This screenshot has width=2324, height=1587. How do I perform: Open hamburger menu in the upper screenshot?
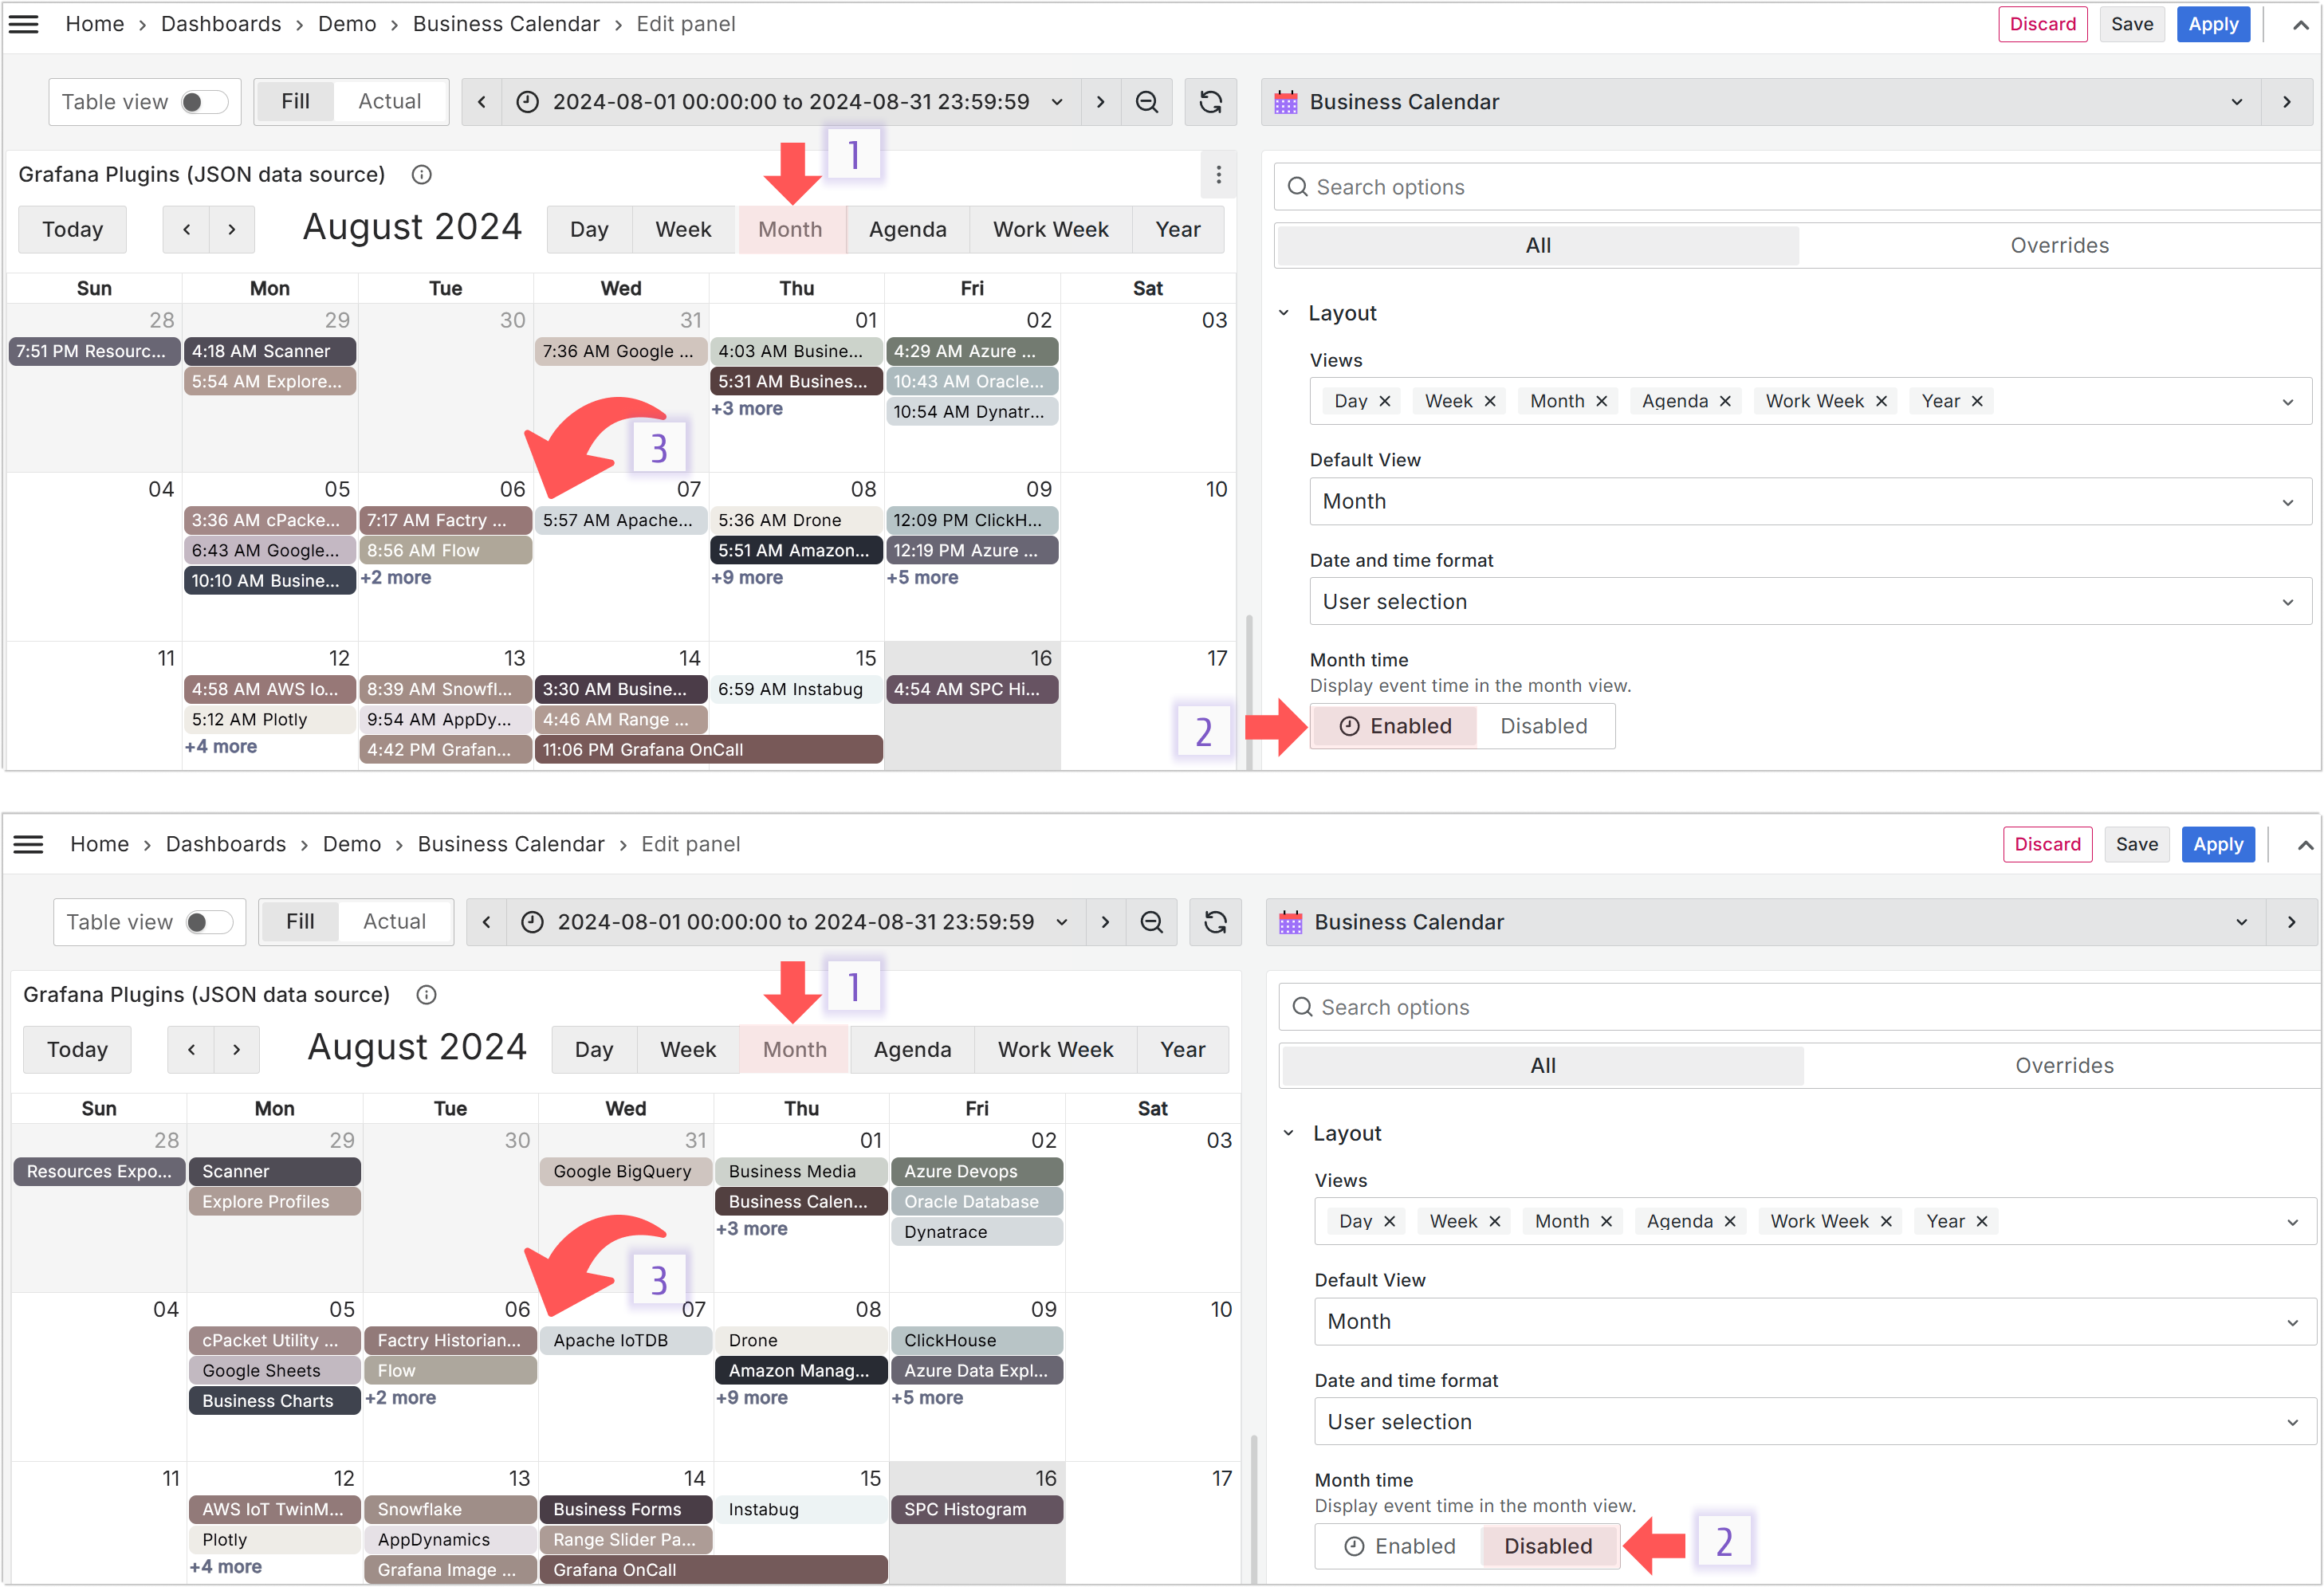(23, 24)
